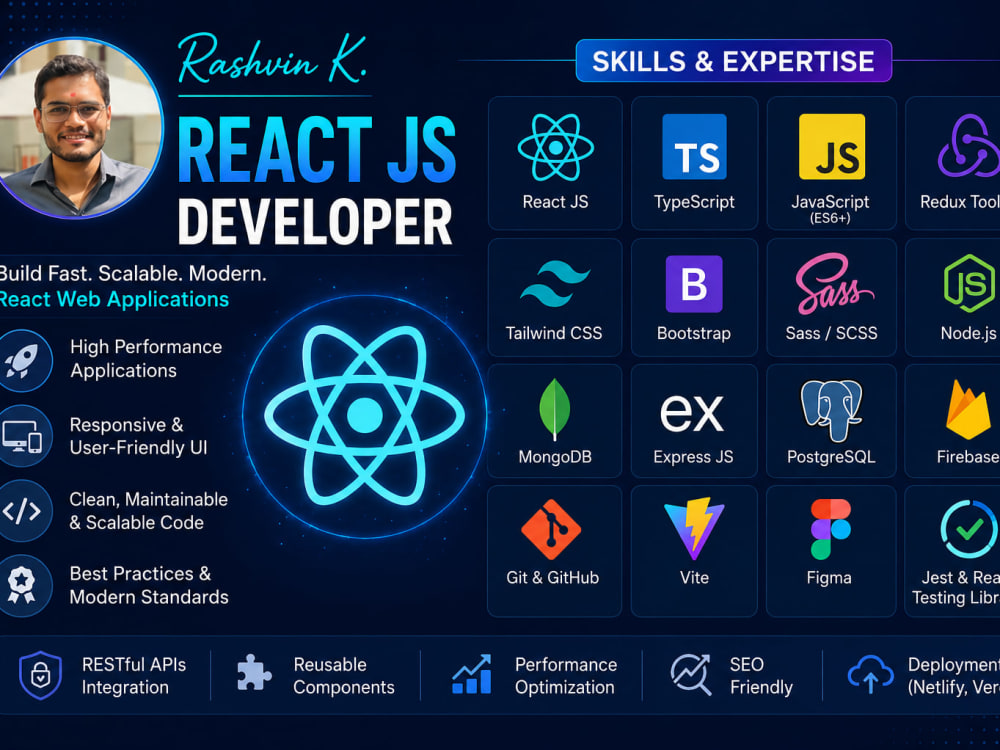Click the 'Bootstrap' label text
The image size is (1000, 750).
tap(694, 333)
